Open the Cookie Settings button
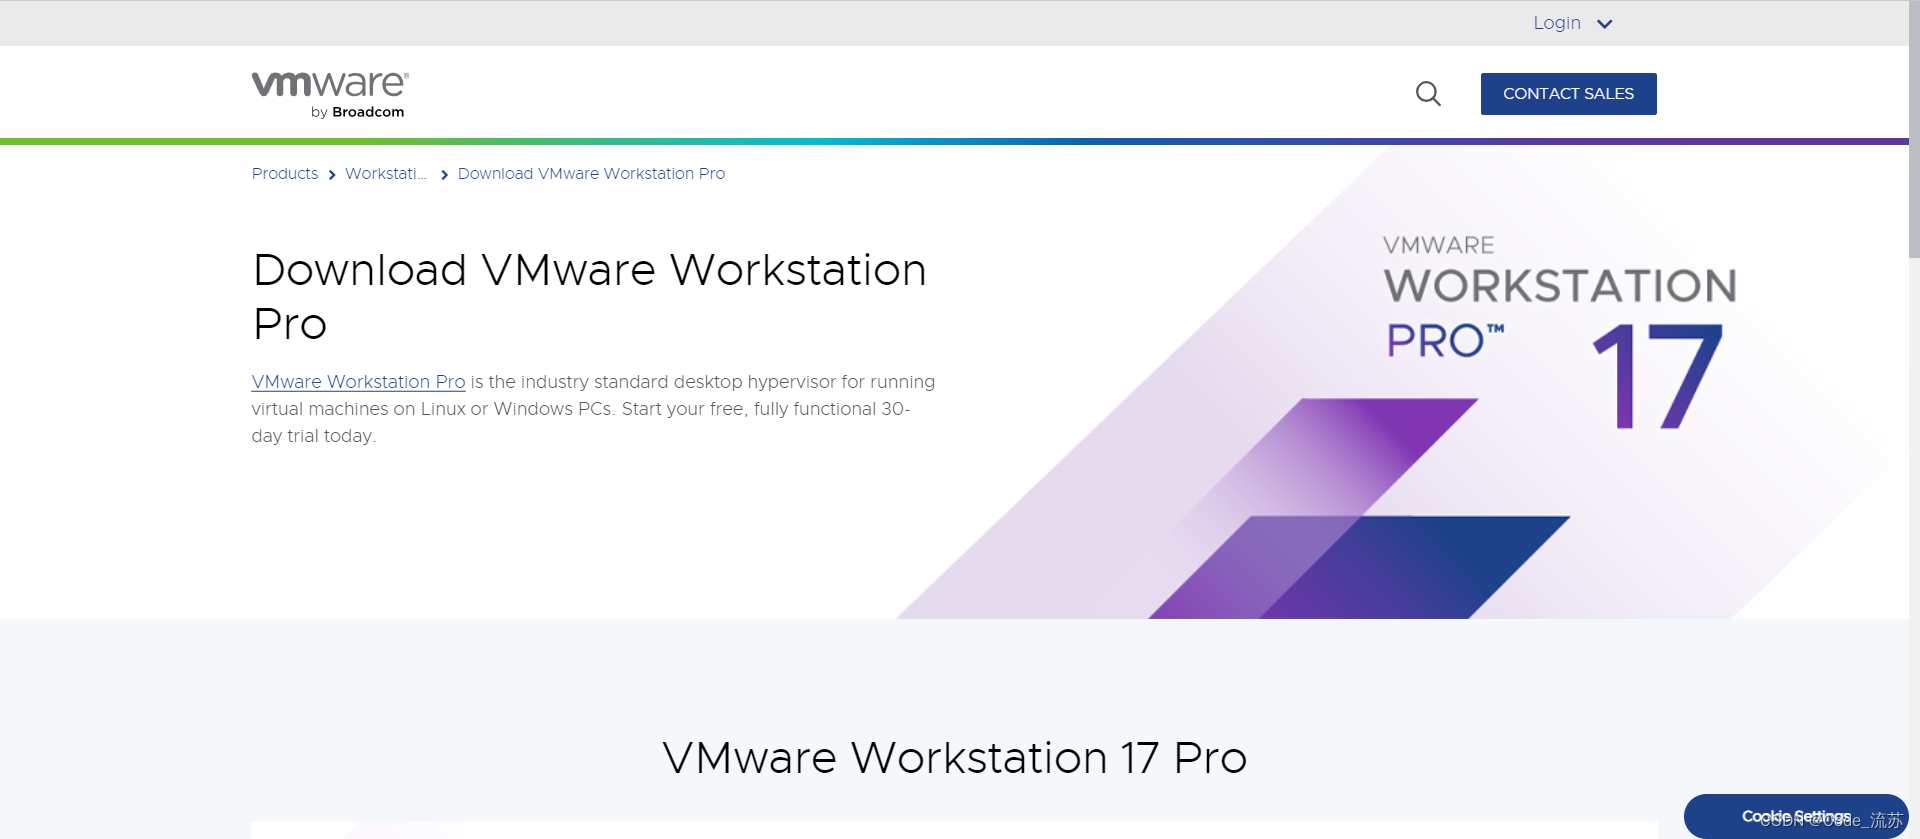 pos(1796,816)
